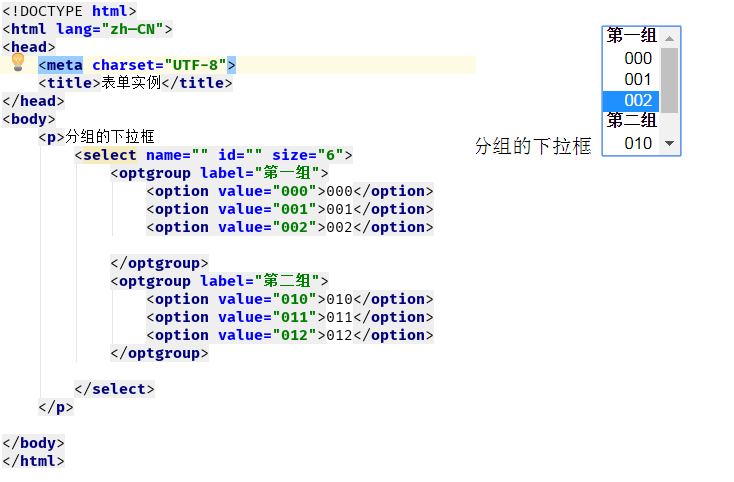Click the list box scroll down arrow
The width and height of the screenshot is (734, 482).
tap(669, 143)
